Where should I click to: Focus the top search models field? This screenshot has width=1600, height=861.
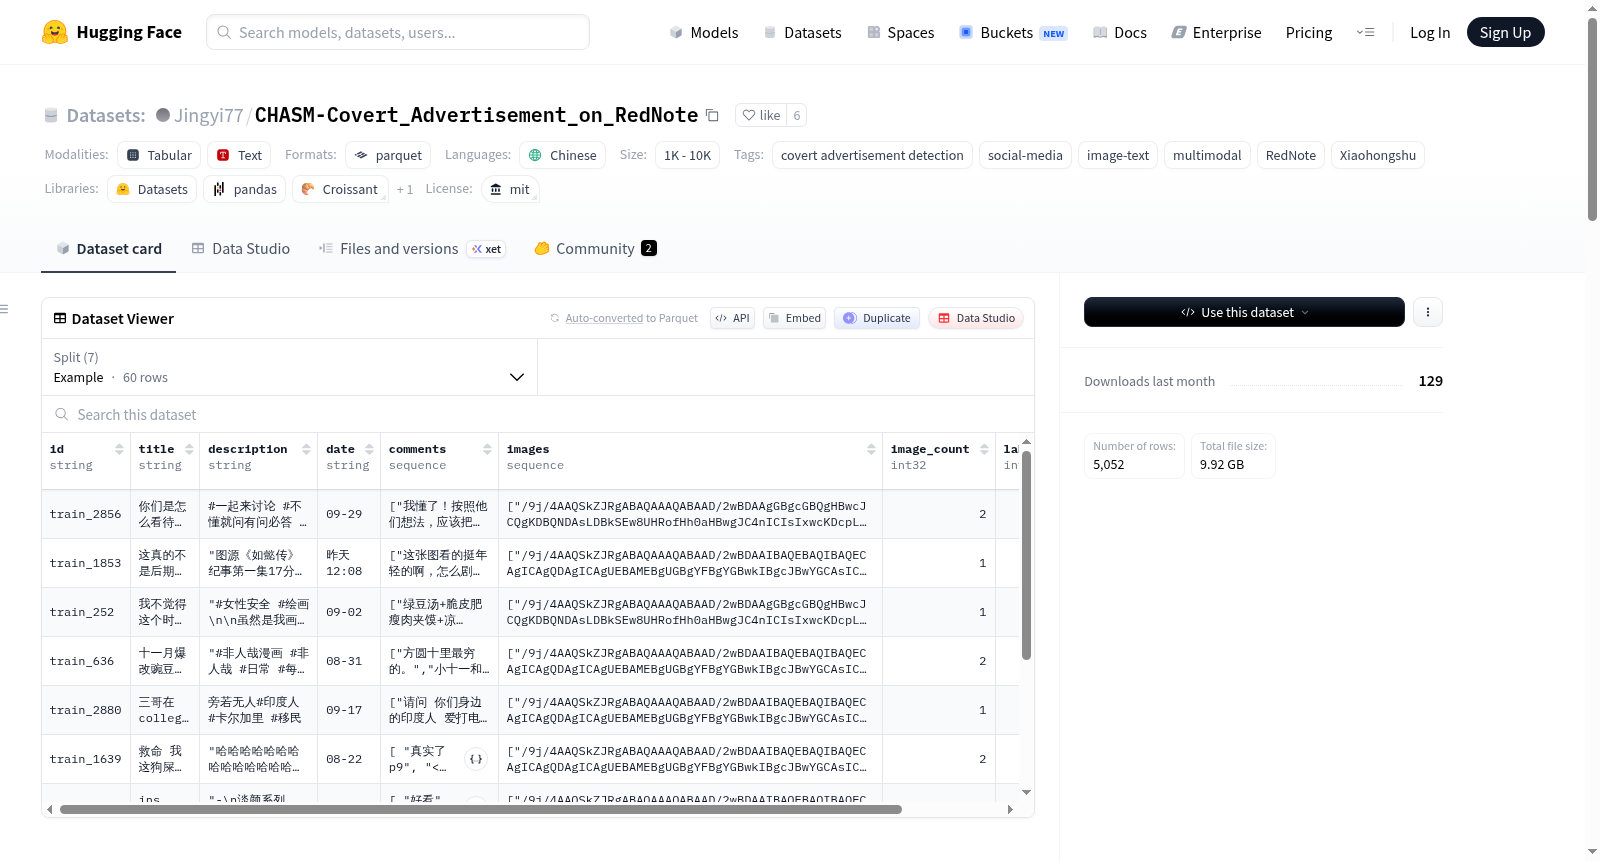(398, 32)
